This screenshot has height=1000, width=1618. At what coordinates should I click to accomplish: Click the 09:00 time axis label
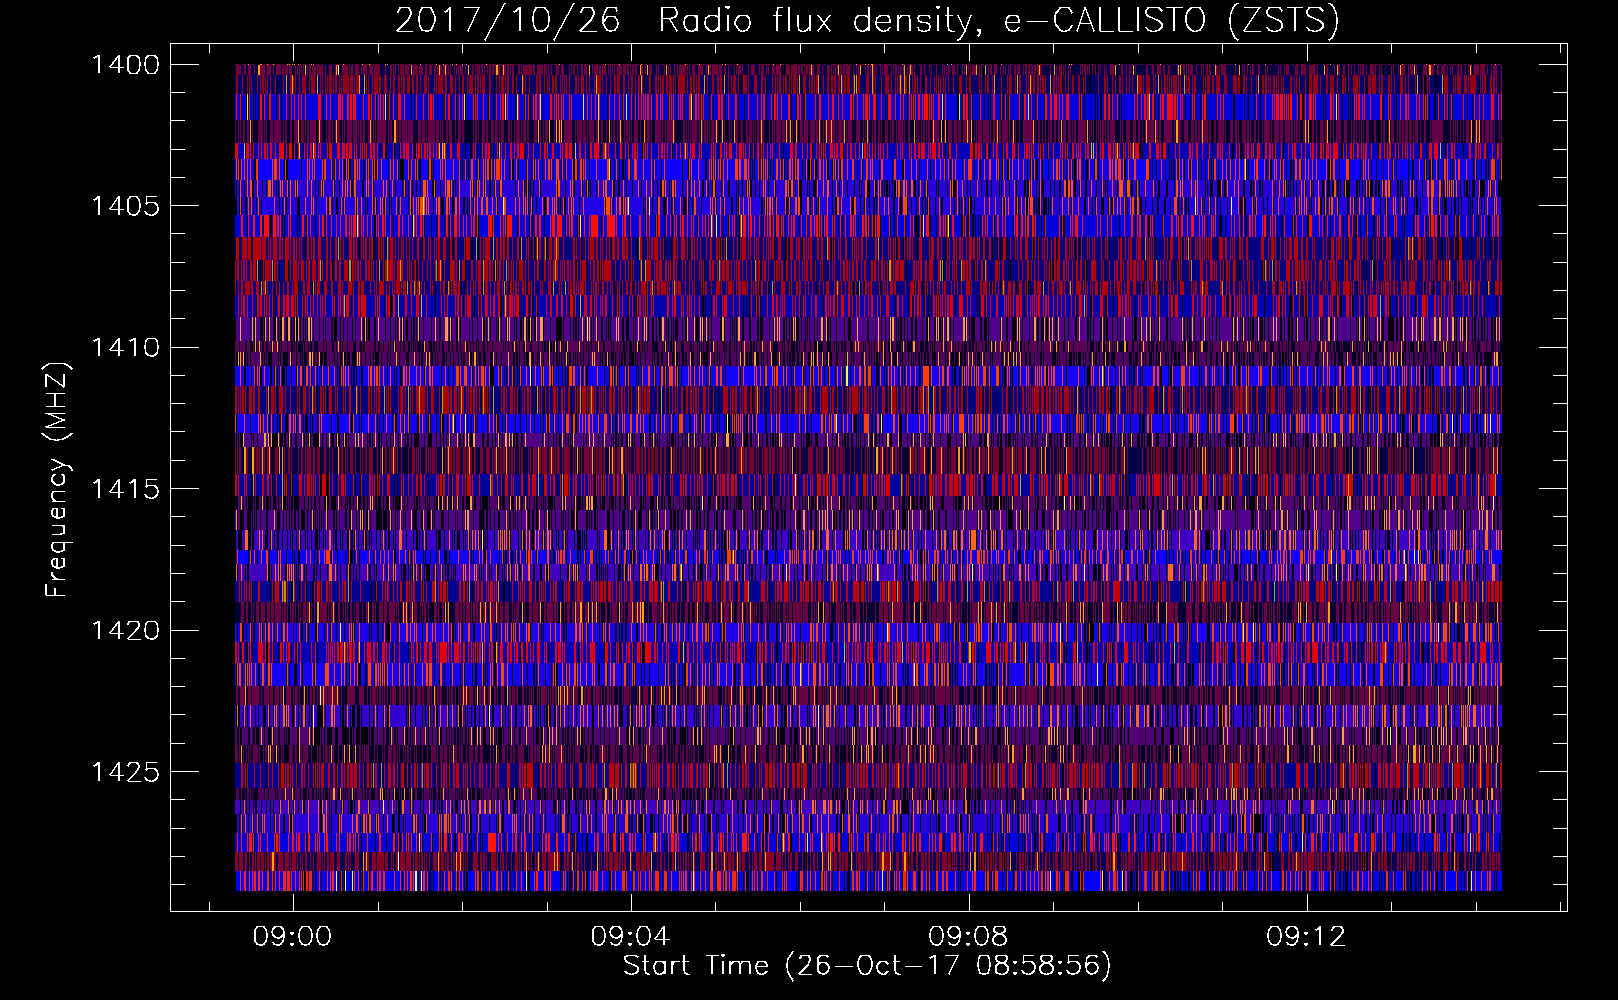292,937
